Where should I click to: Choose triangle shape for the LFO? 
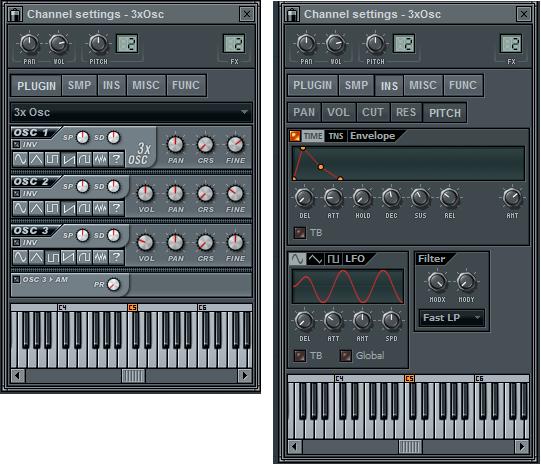[x=315, y=259]
